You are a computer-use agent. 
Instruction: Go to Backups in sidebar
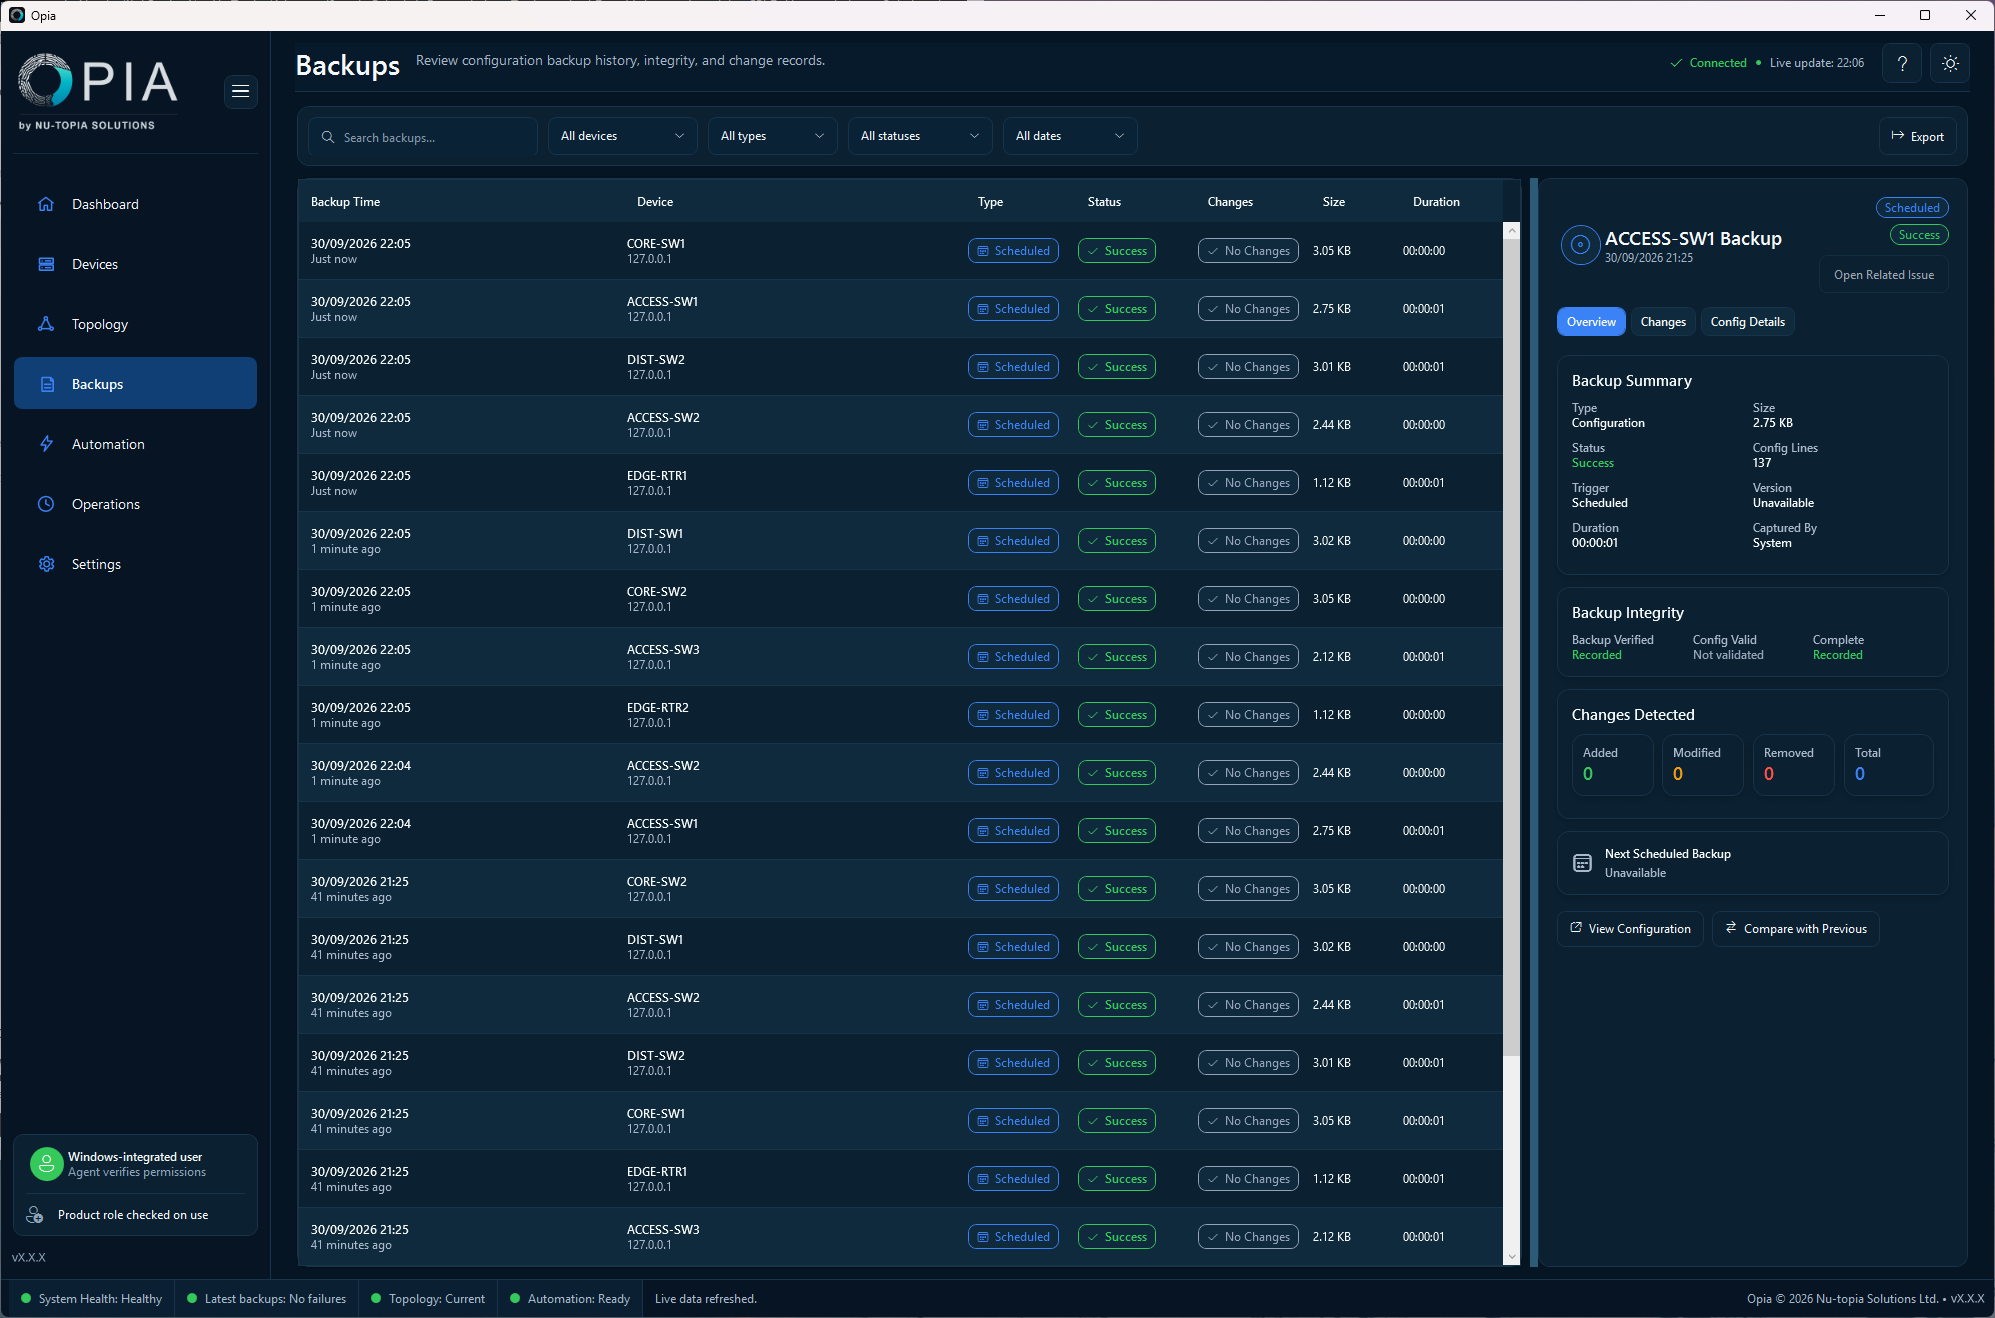[135, 384]
